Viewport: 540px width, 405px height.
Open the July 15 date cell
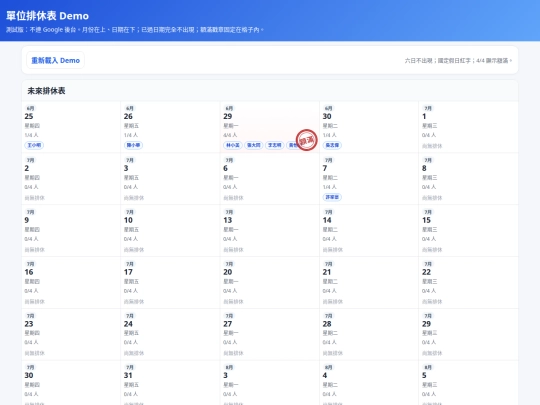pyautogui.click(x=468, y=231)
